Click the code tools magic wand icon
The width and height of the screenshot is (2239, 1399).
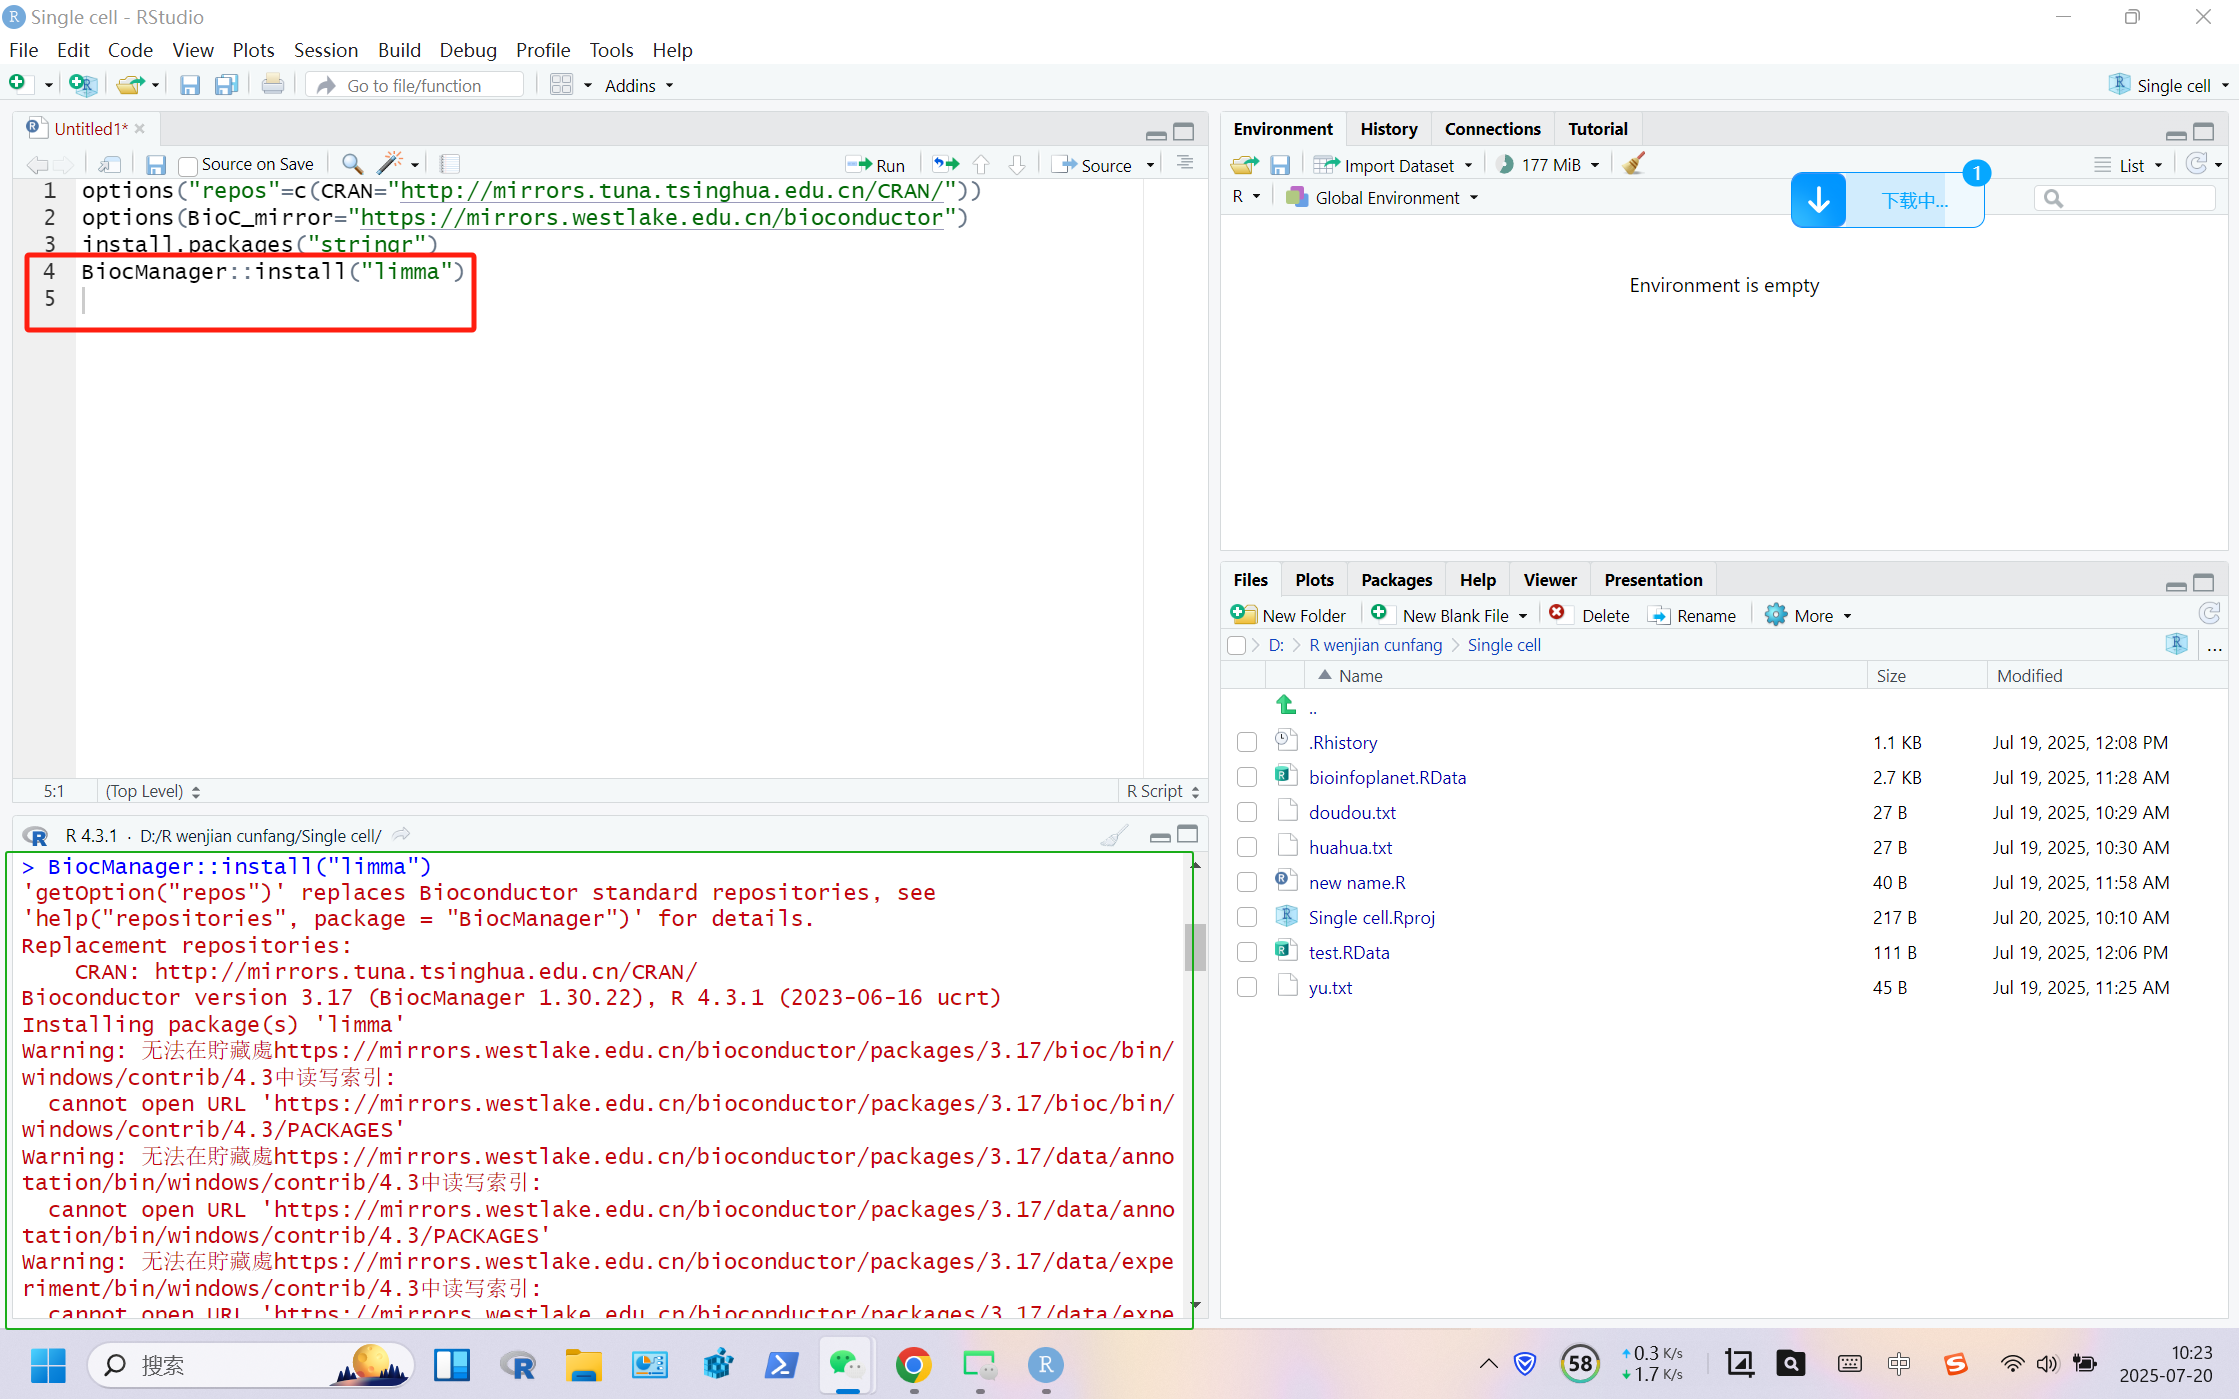click(x=390, y=164)
